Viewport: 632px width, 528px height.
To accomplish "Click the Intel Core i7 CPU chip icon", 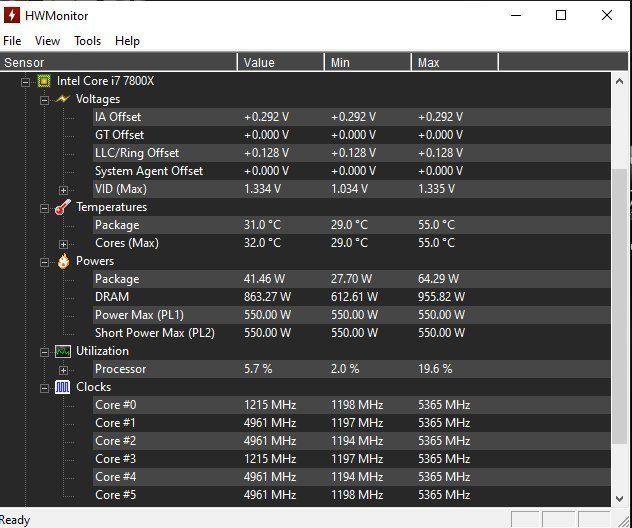I will 44,81.
